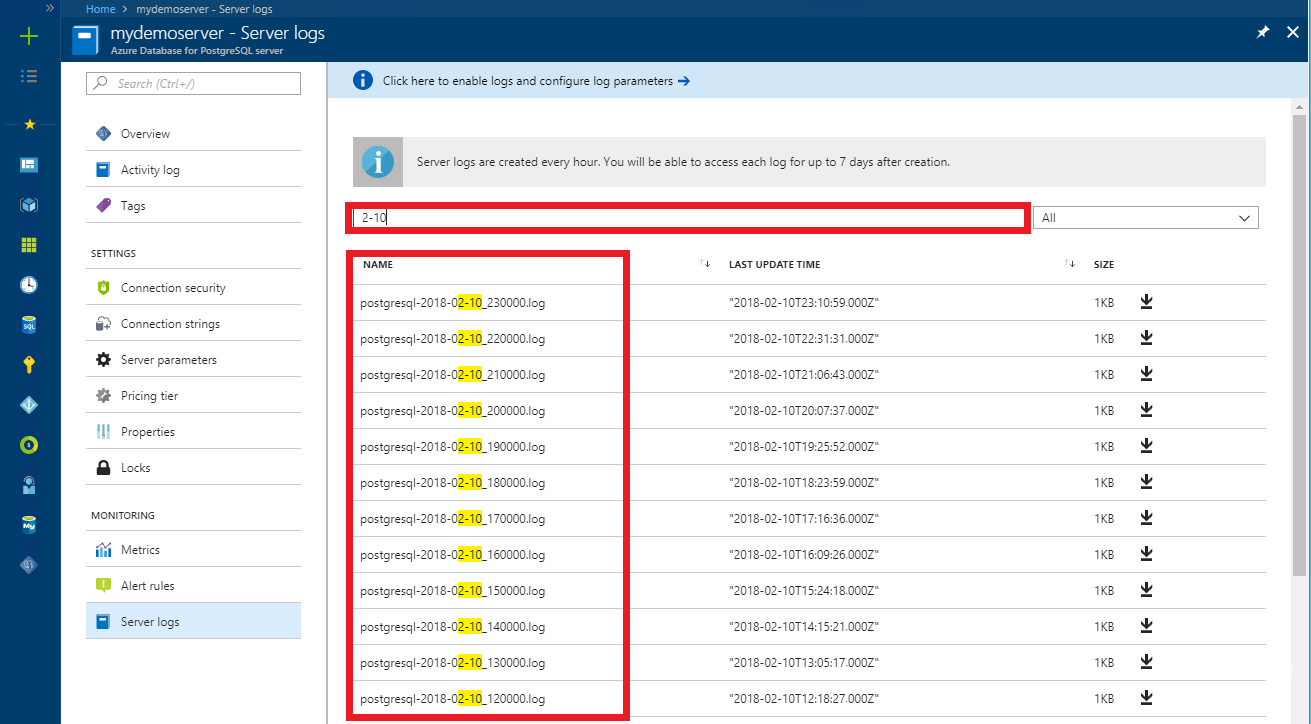Click timestamp "2018-02-10T21:06:43.000Z"
1311x724 pixels.
(x=804, y=375)
